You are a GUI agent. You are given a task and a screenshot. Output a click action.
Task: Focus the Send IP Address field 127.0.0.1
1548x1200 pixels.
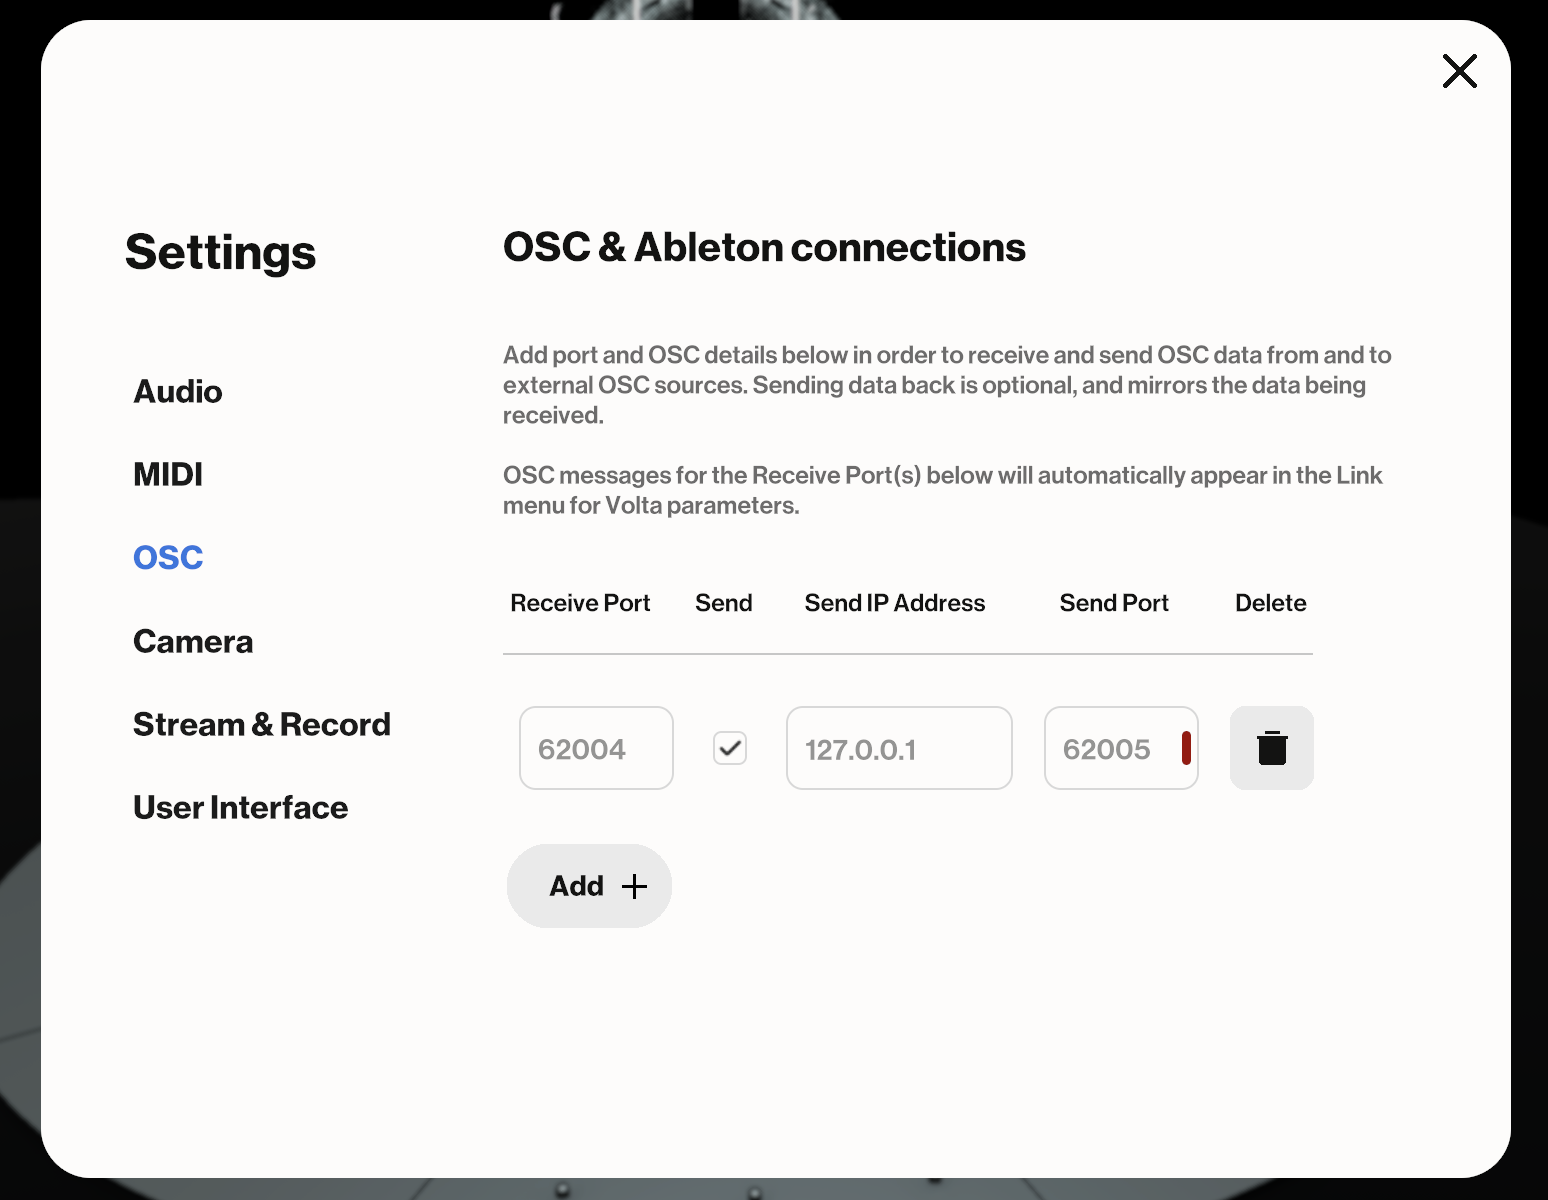(x=899, y=748)
